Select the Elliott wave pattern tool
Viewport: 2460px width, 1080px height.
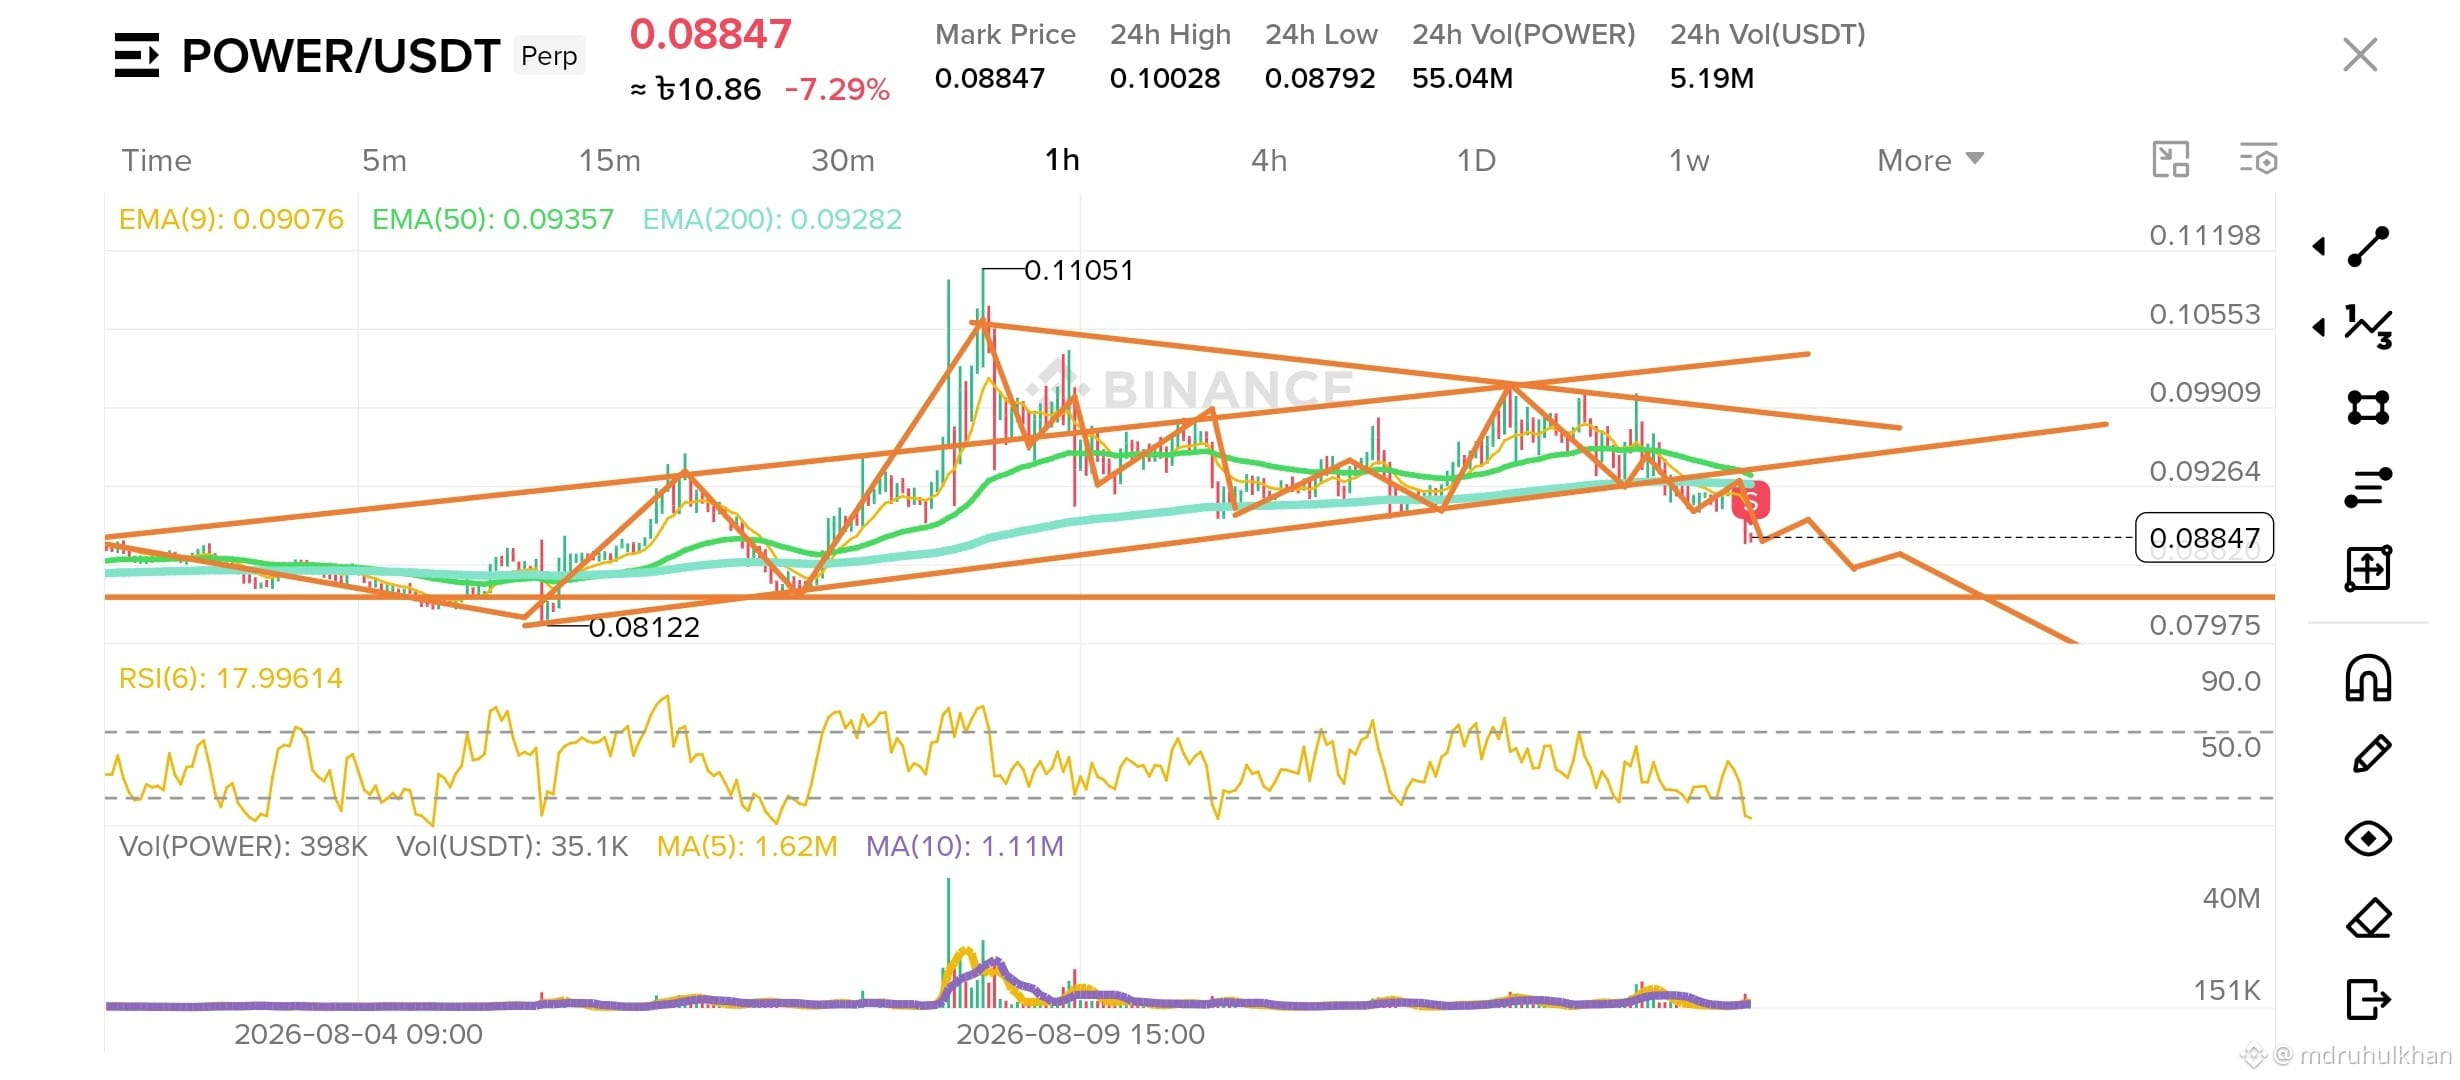pyautogui.click(x=2368, y=327)
